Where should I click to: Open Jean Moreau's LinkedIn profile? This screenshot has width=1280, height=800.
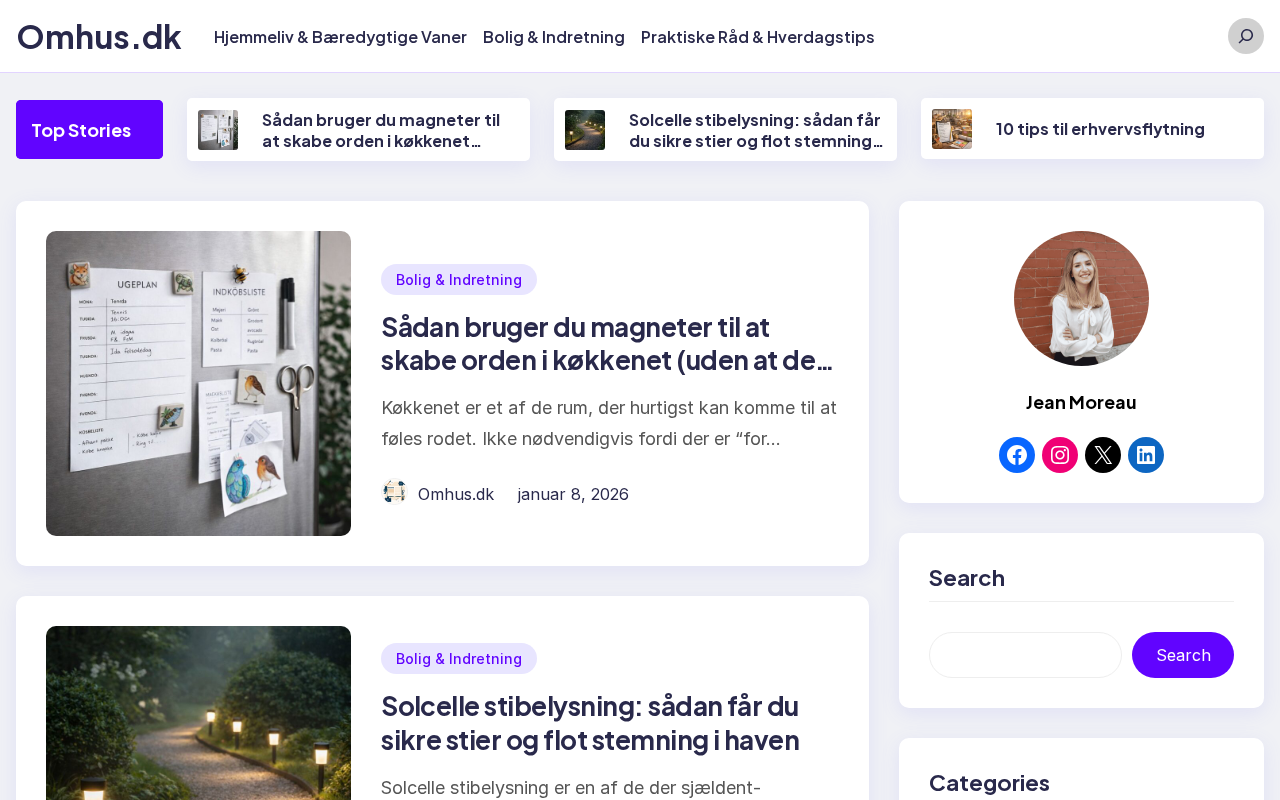(x=1146, y=455)
